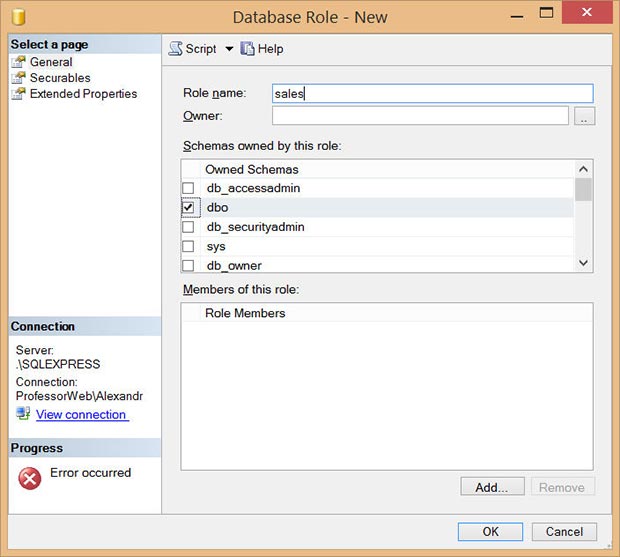Select the 'db_accessadmin' schema row text
This screenshot has height=557, width=620.
[x=253, y=188]
